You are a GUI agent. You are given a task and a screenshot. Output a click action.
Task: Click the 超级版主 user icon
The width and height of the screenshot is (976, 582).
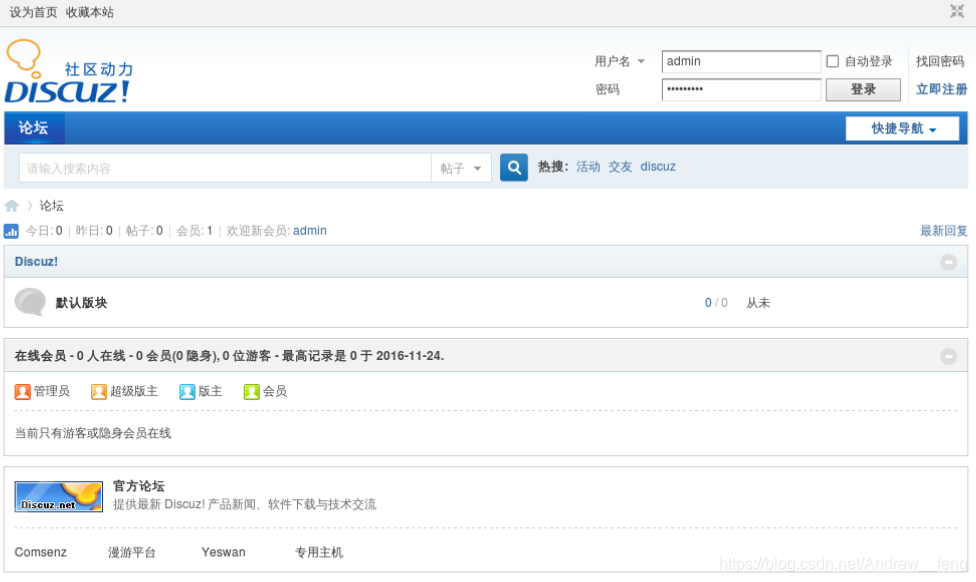point(98,392)
